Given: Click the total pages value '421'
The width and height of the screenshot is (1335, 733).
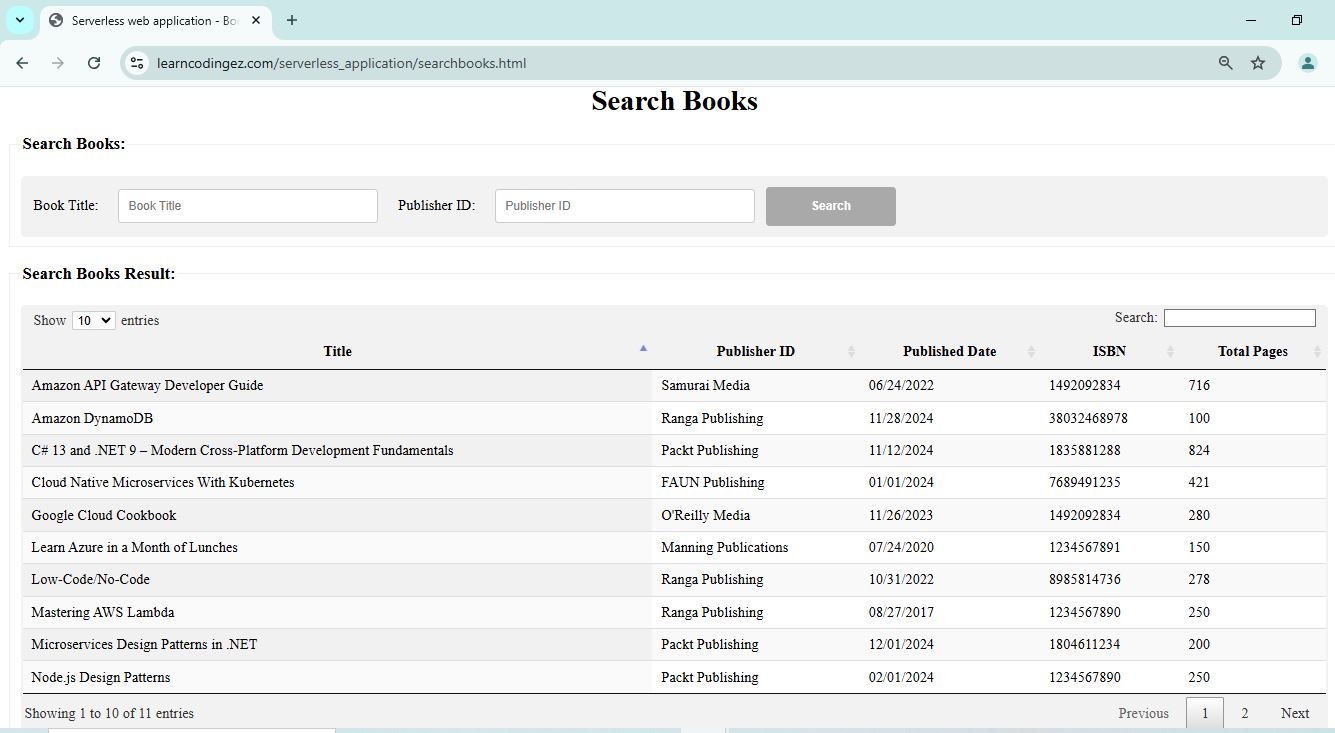Looking at the screenshot, I should click(x=1199, y=482).
